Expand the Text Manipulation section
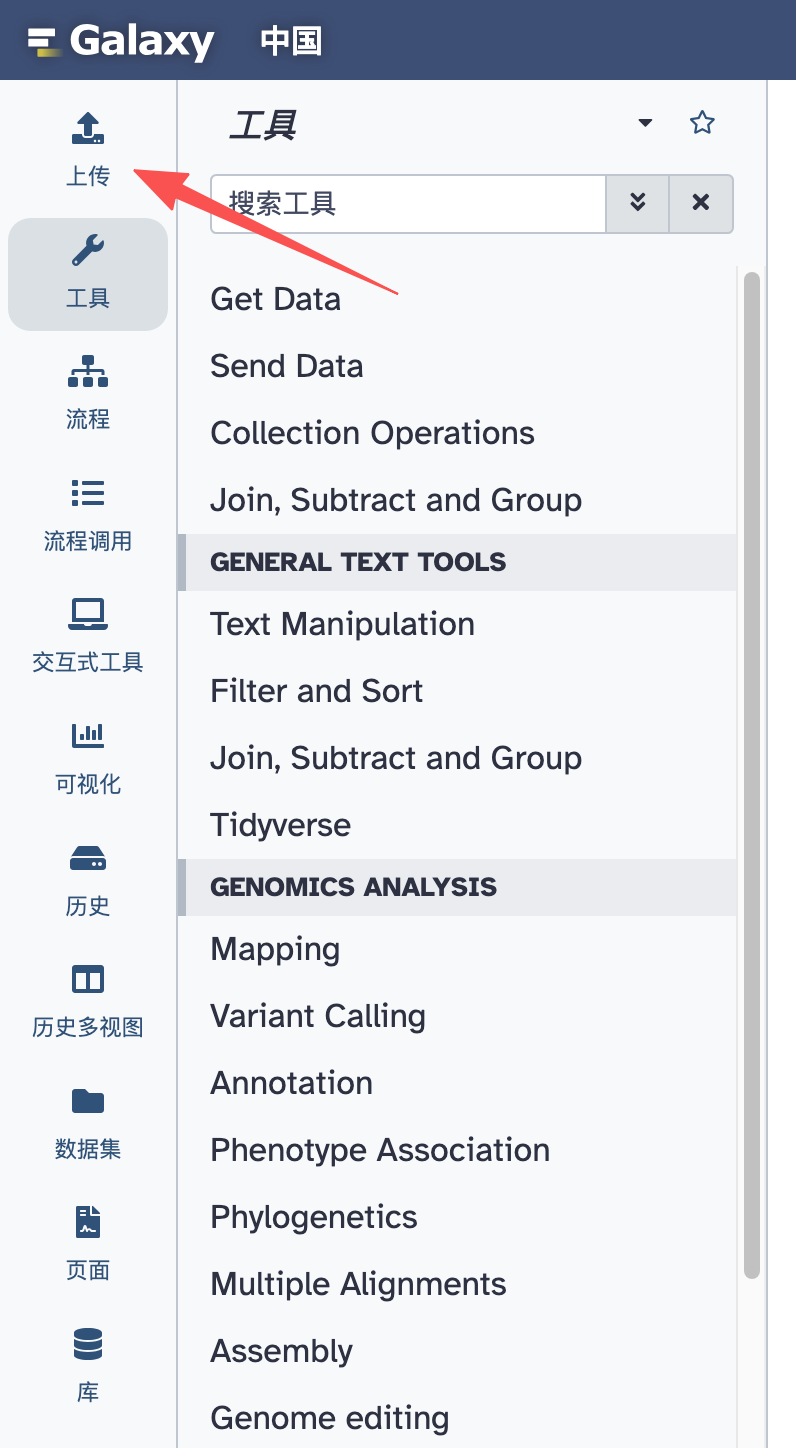The width and height of the screenshot is (796, 1448). pyautogui.click(x=342, y=624)
